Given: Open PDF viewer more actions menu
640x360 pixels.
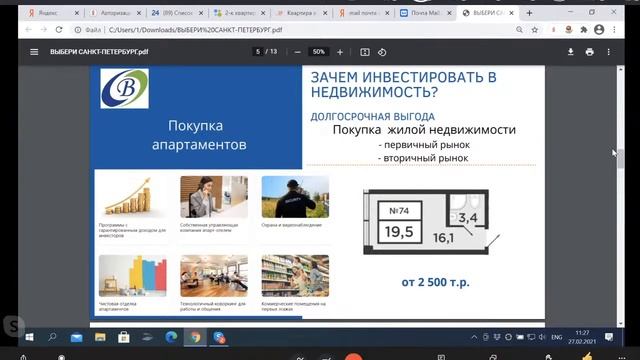Looking at the screenshot, I should coord(609,52).
